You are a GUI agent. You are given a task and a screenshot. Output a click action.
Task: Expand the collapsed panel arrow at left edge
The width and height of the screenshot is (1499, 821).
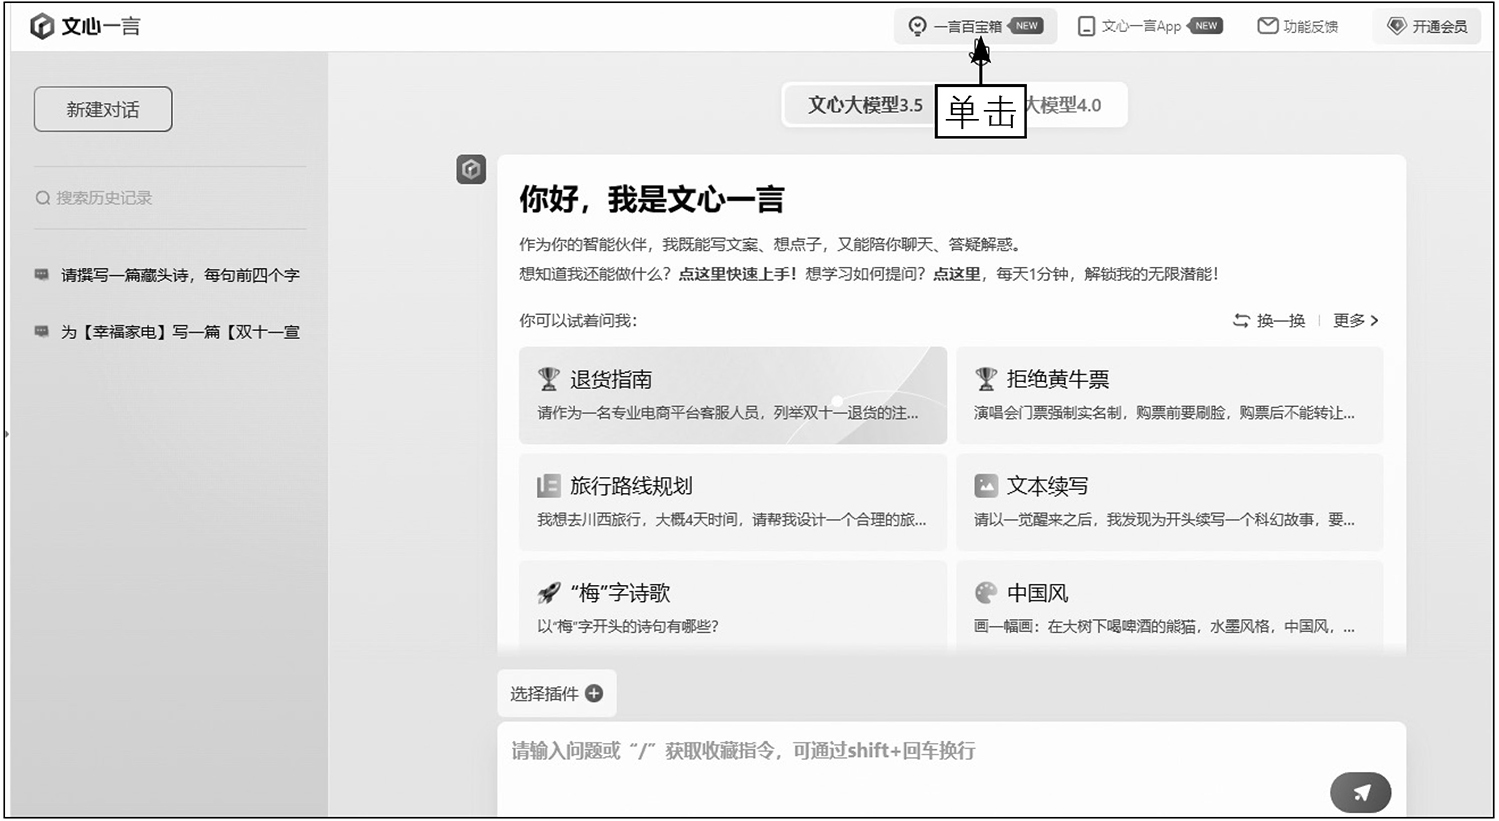tap(6, 434)
